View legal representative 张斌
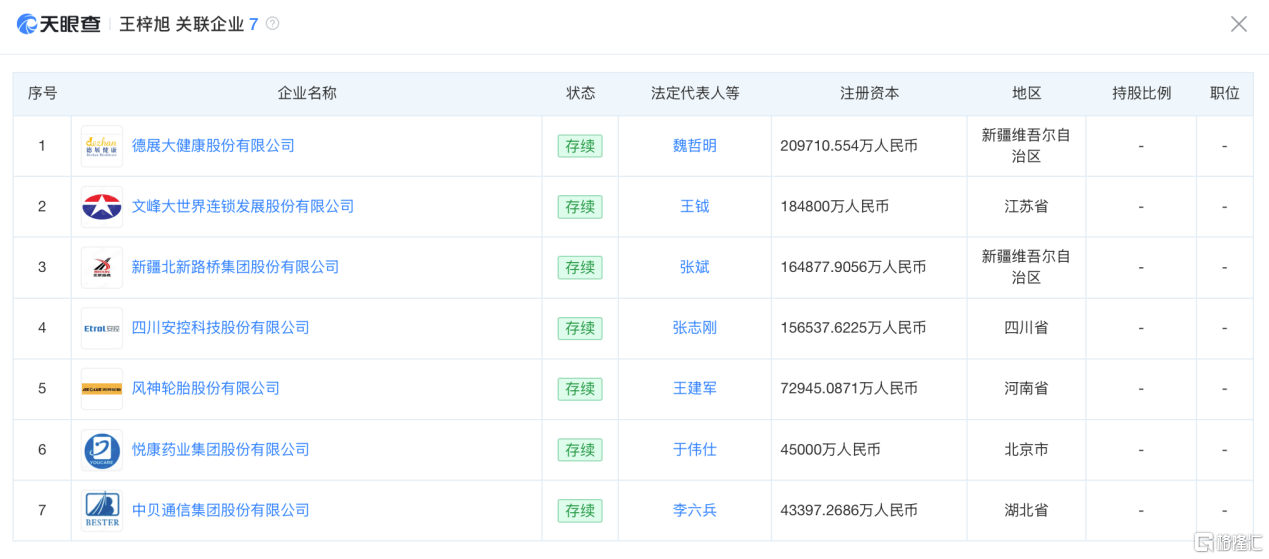Viewport: 1269px width, 559px height. pos(695,267)
